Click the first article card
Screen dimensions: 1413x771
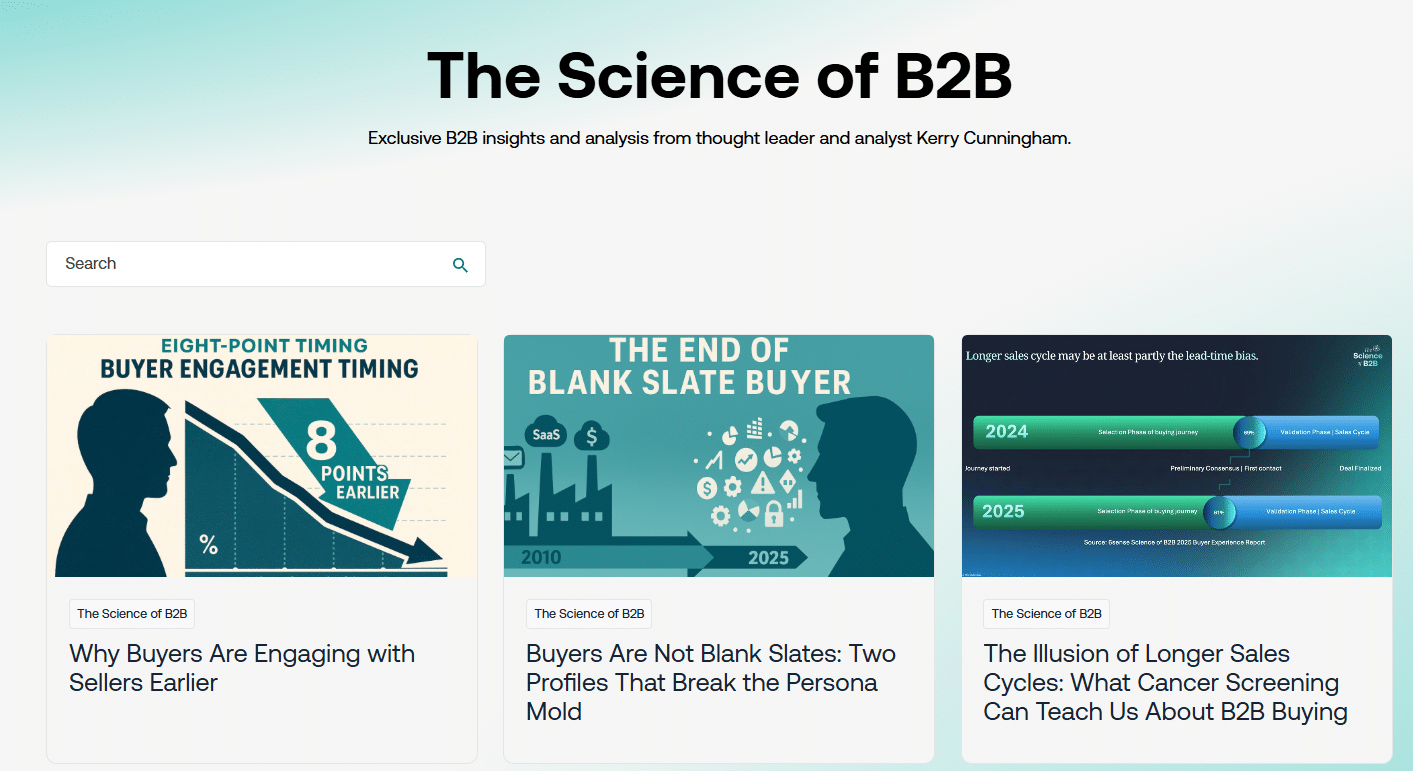pos(262,545)
